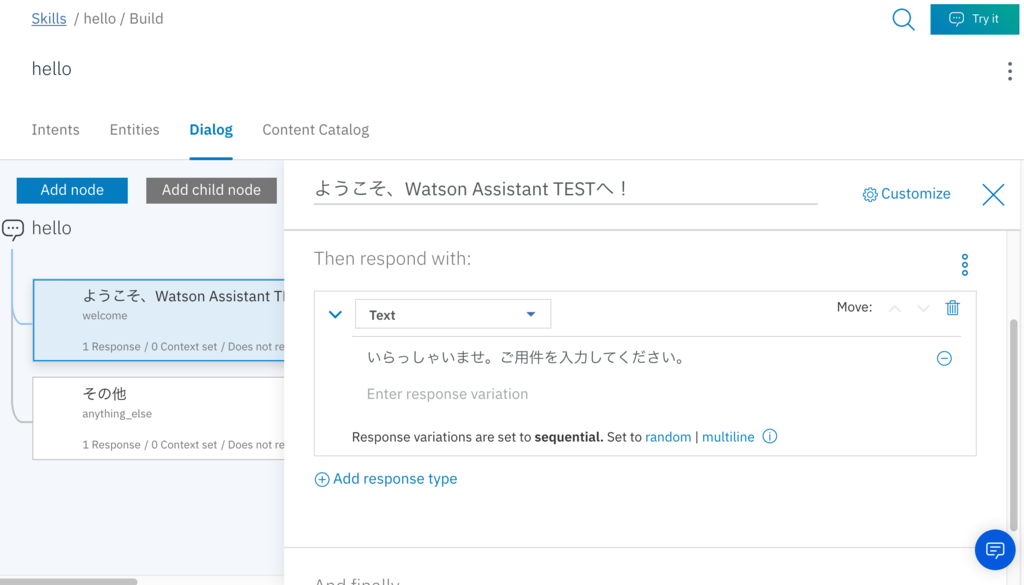Screen dimensions: 1024x585
Task: Click the Add node button
Action: click(x=72, y=190)
